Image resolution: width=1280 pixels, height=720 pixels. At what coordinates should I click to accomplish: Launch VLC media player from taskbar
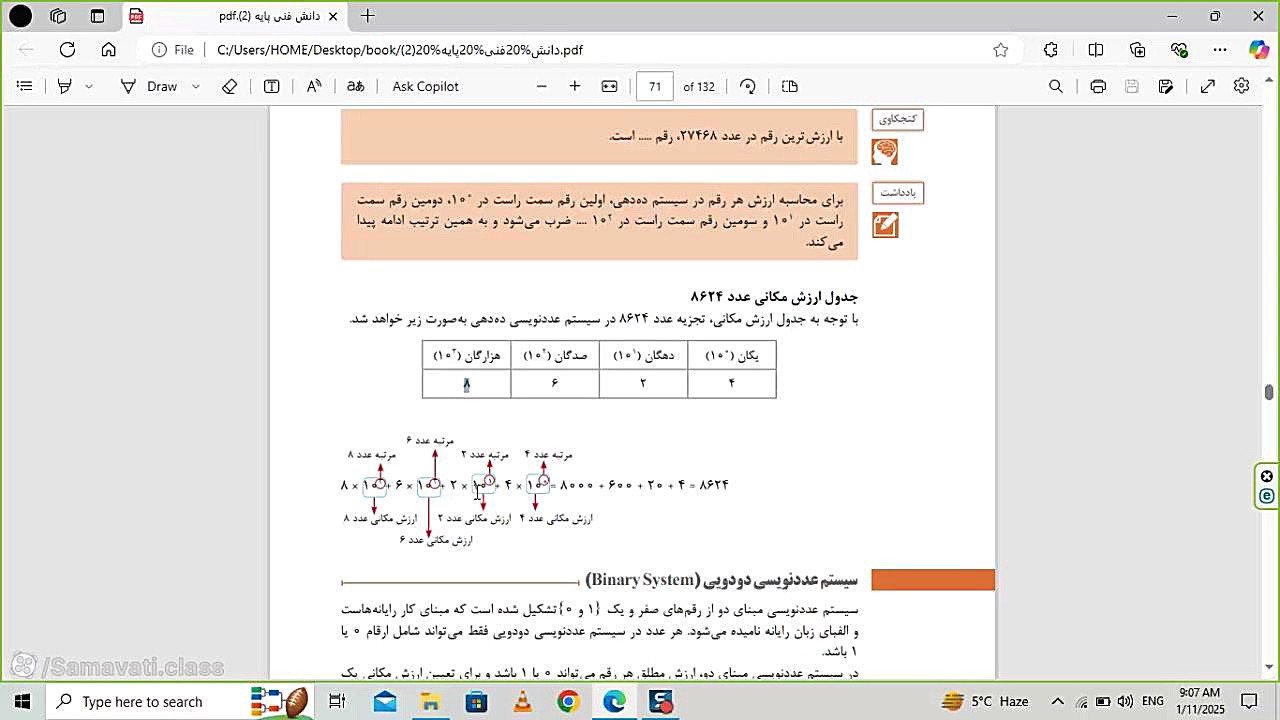(x=522, y=701)
